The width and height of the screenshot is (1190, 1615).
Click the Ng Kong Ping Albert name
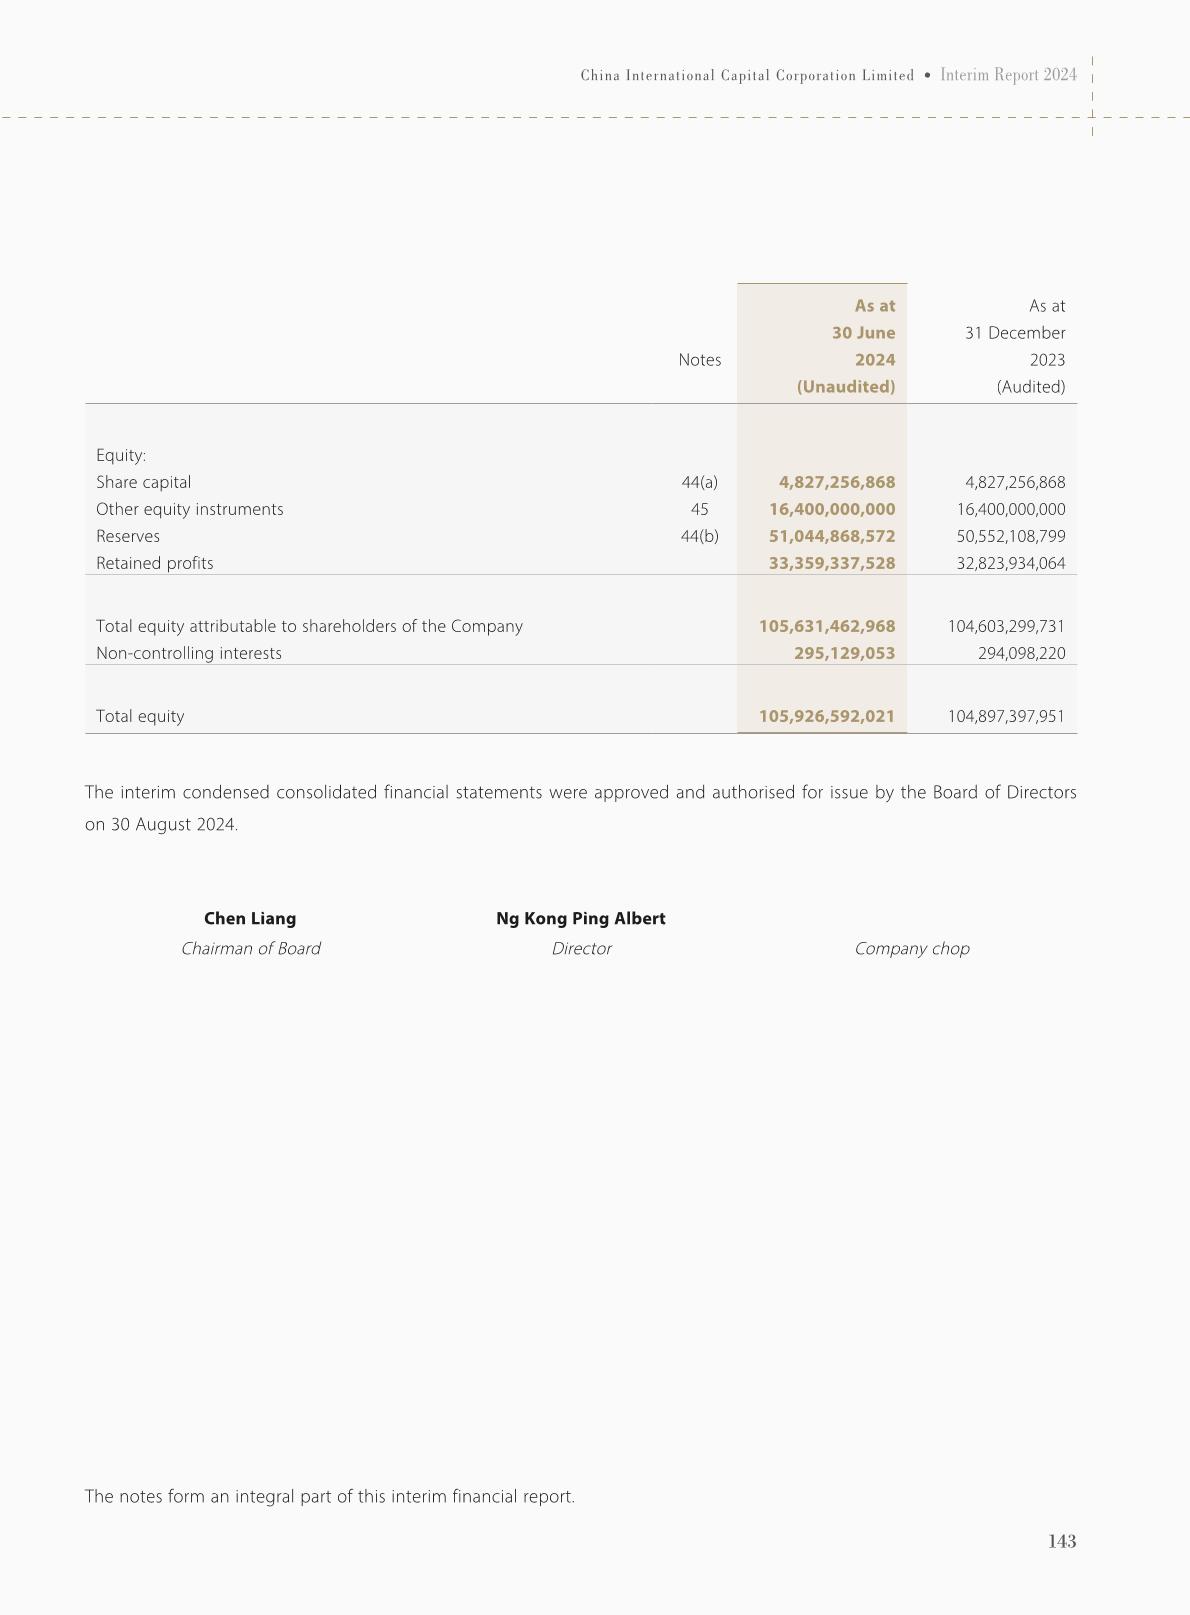[x=581, y=918]
